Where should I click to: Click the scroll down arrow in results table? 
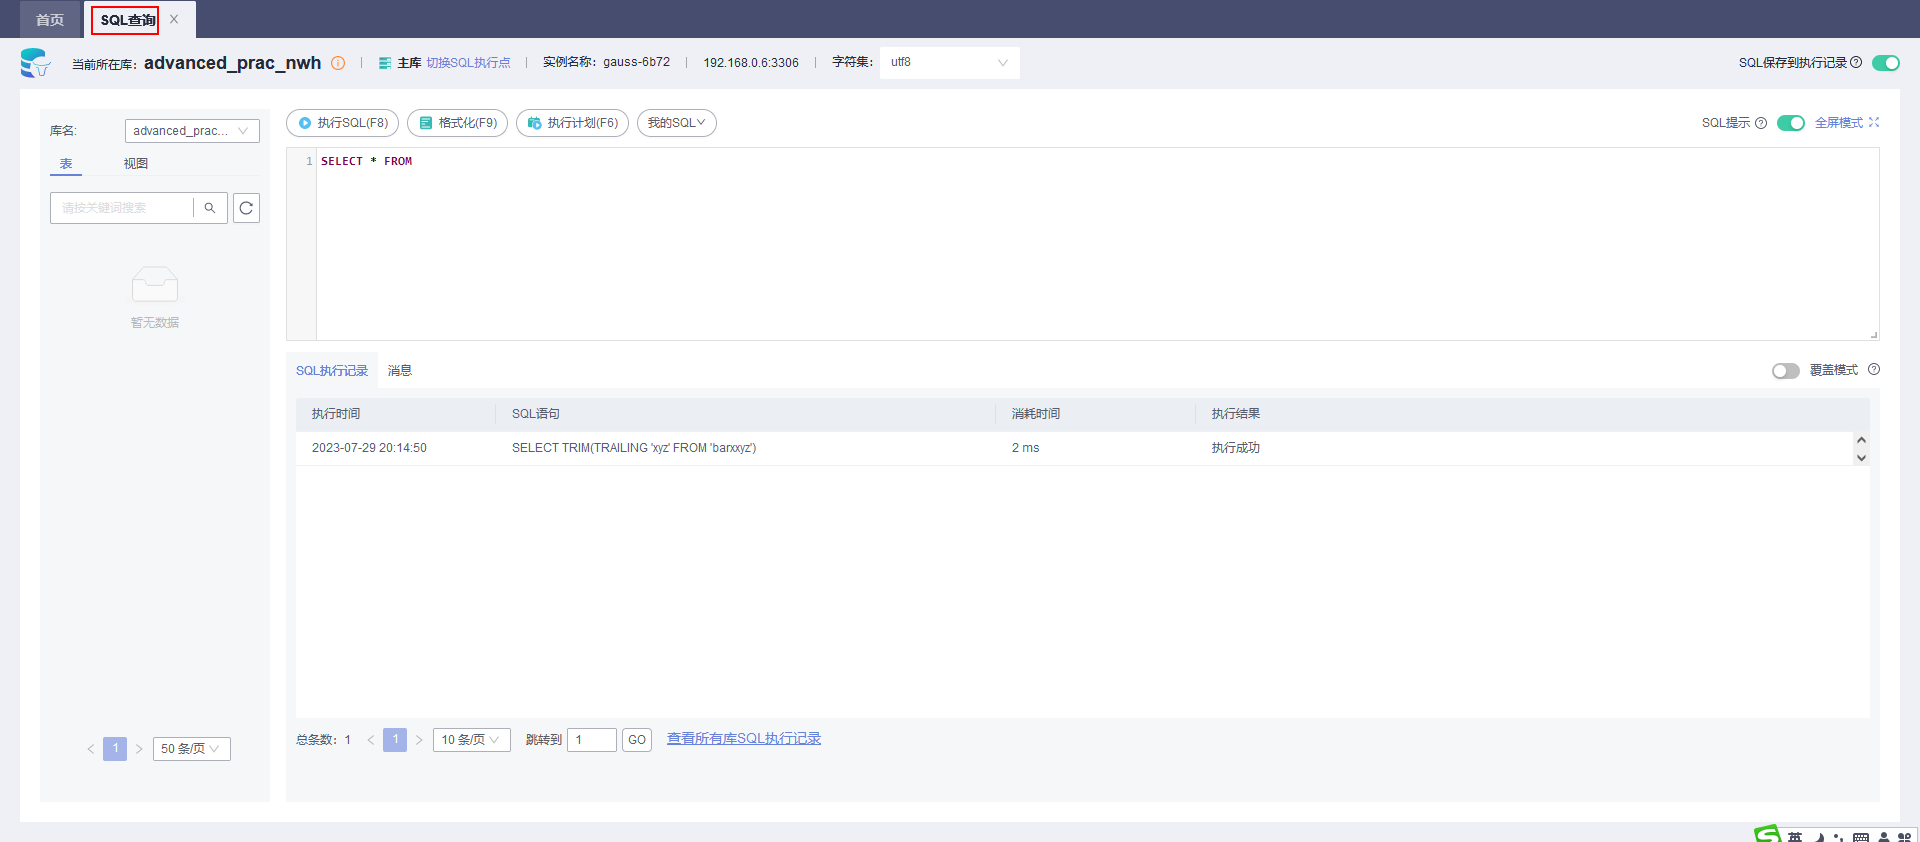point(1861,458)
